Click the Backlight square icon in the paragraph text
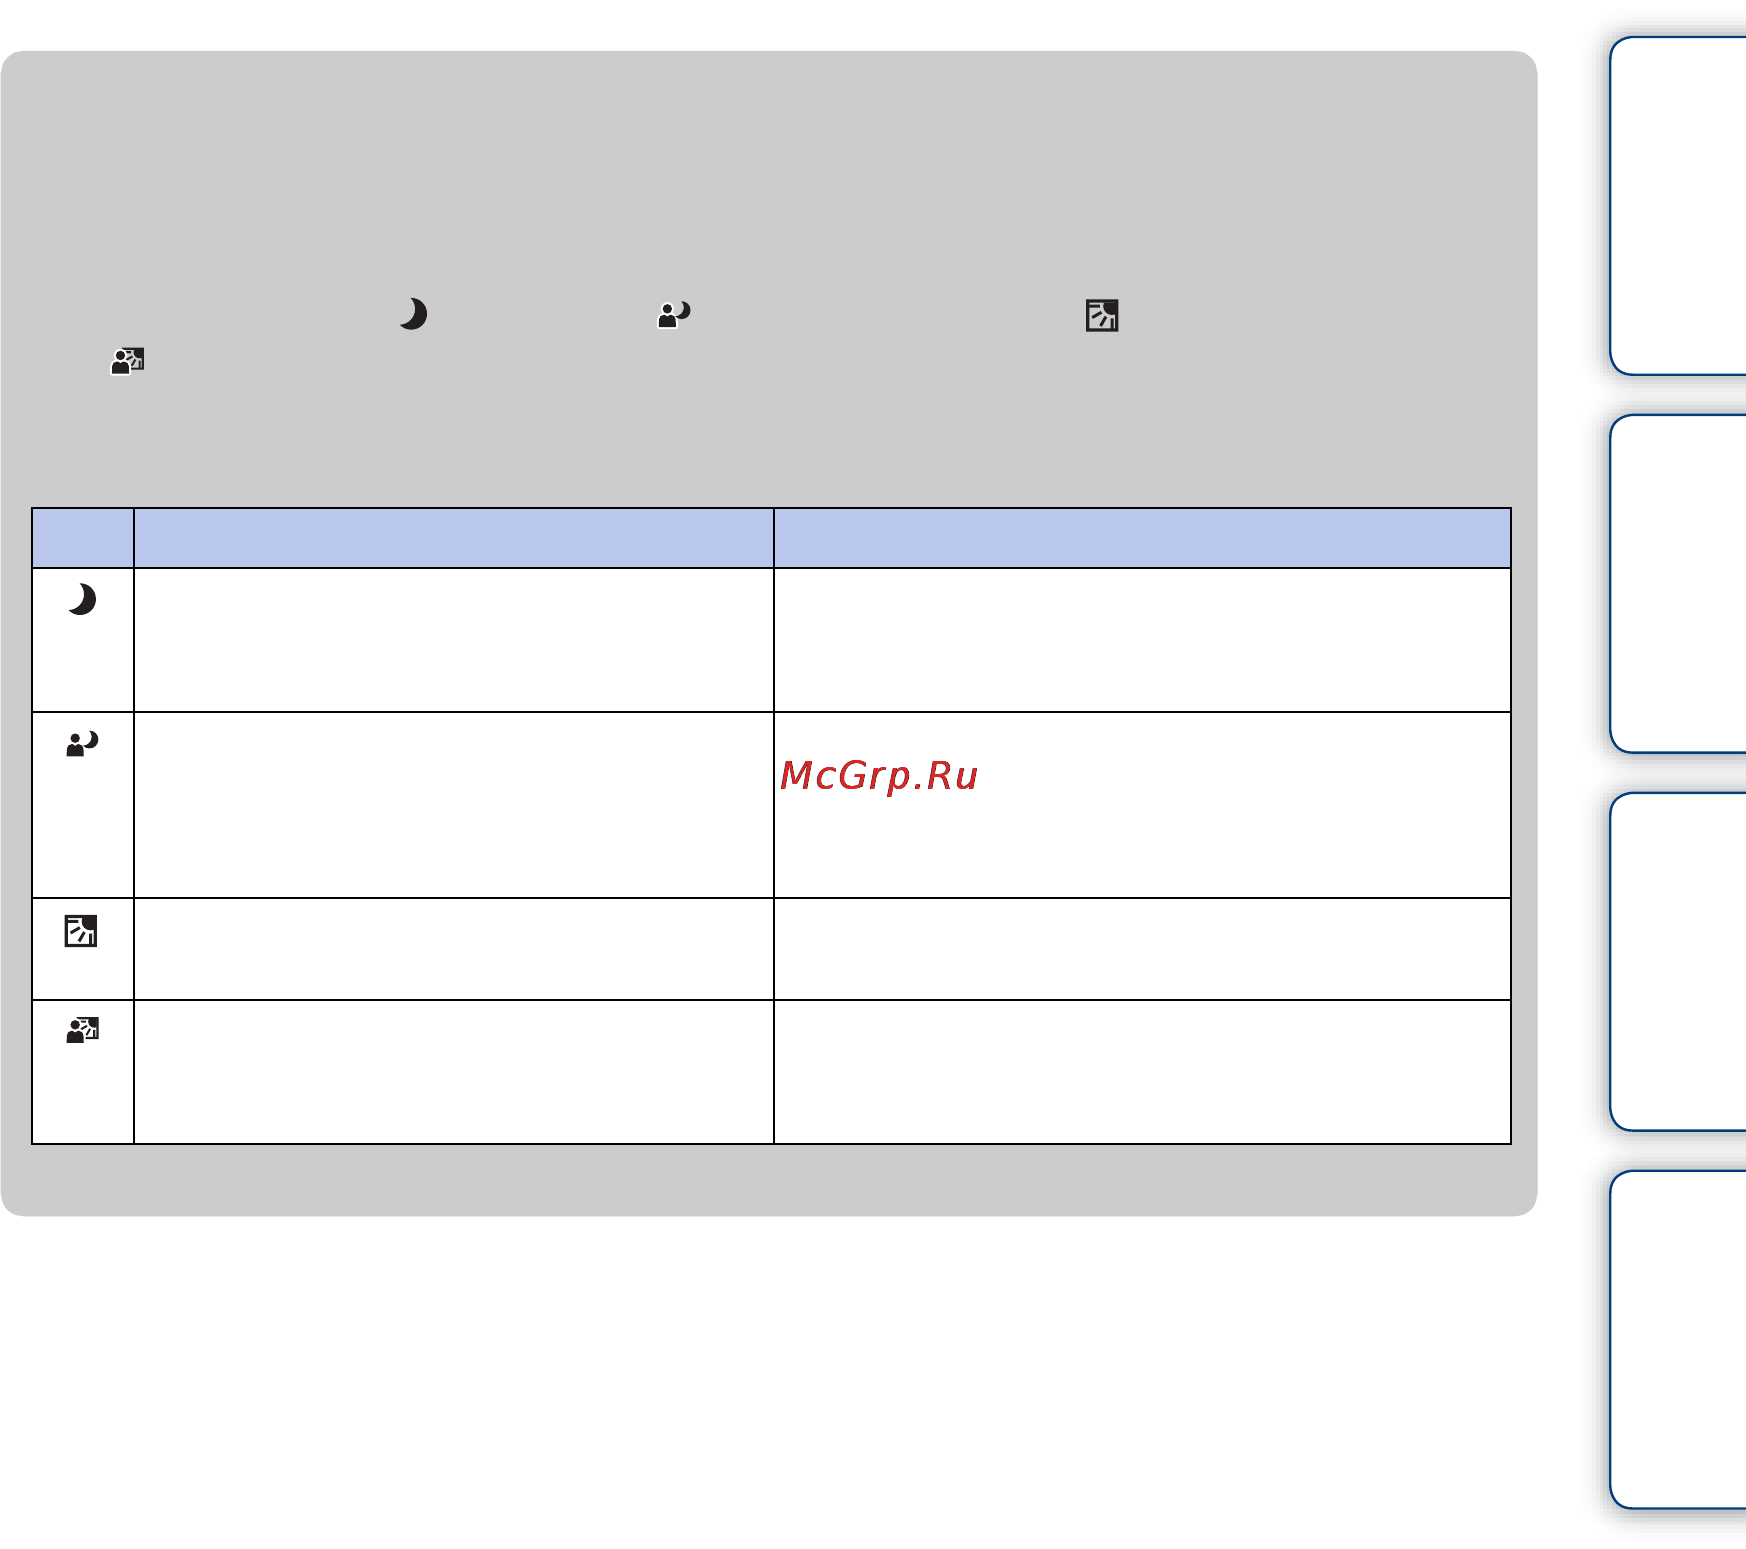The width and height of the screenshot is (1746, 1549). (x=1102, y=315)
